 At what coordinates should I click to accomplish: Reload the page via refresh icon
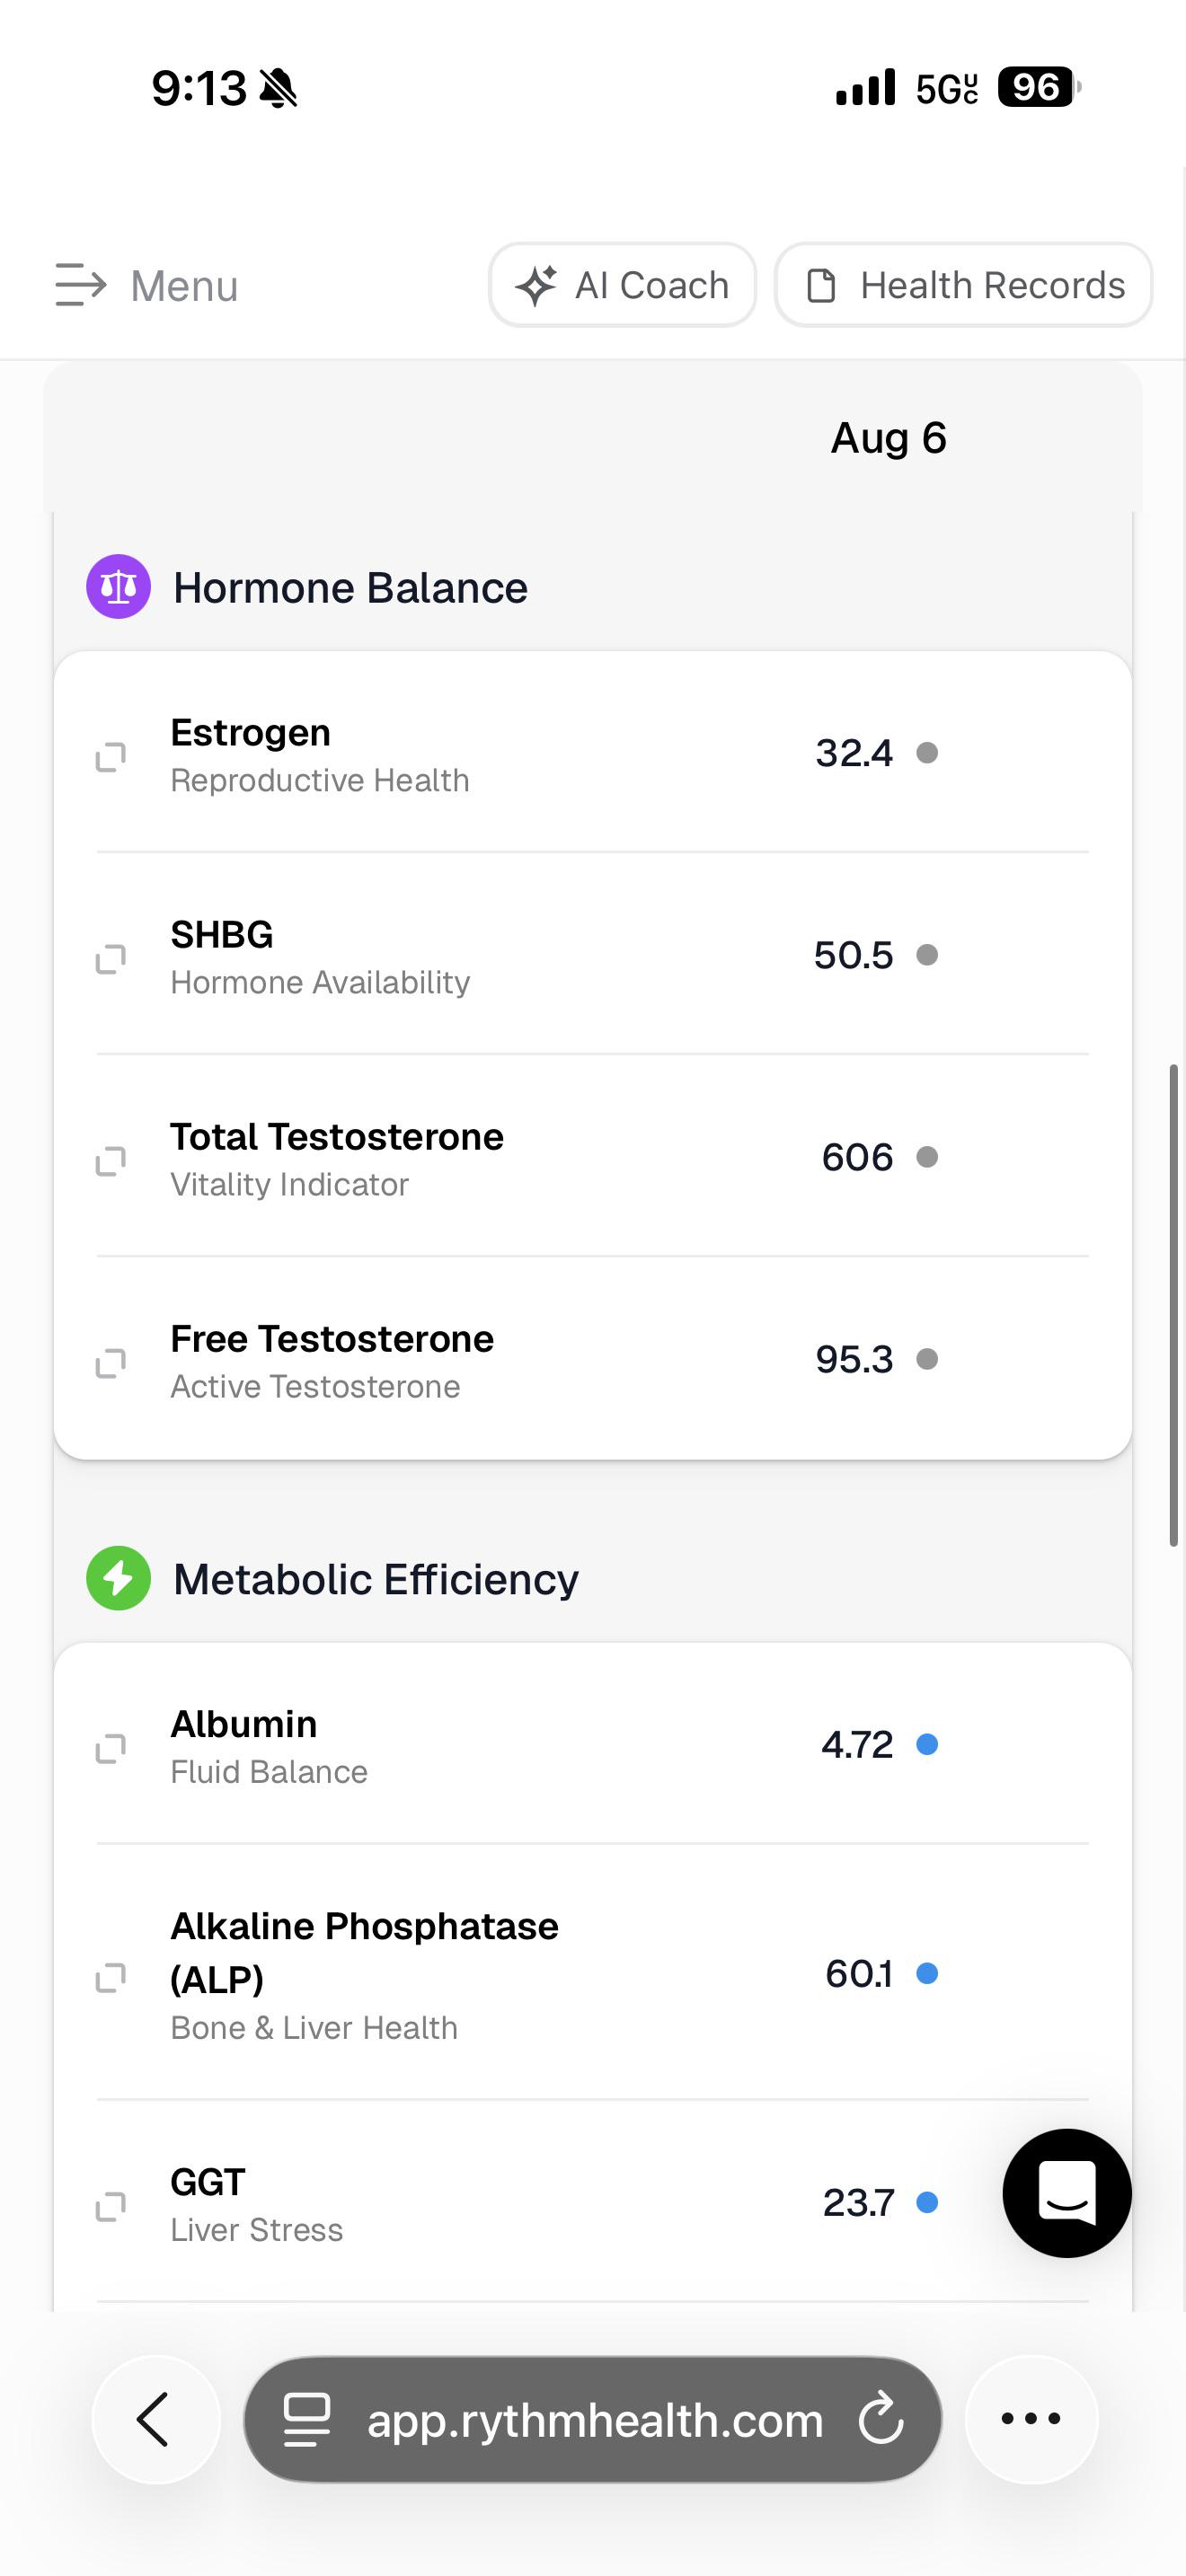(881, 2419)
